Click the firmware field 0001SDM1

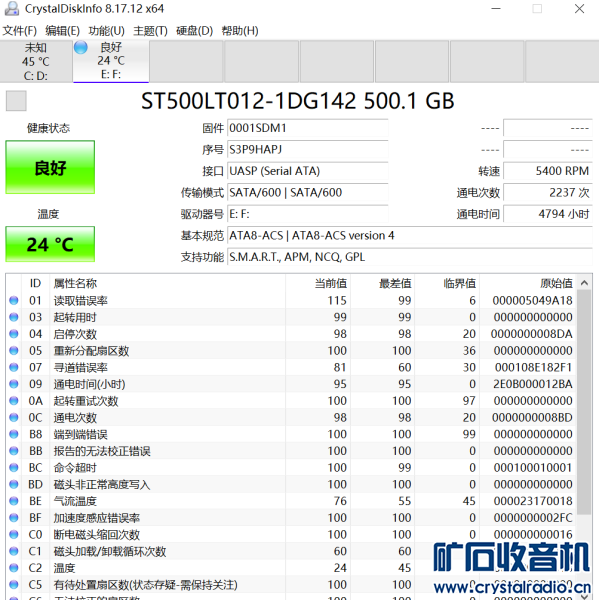coord(308,128)
